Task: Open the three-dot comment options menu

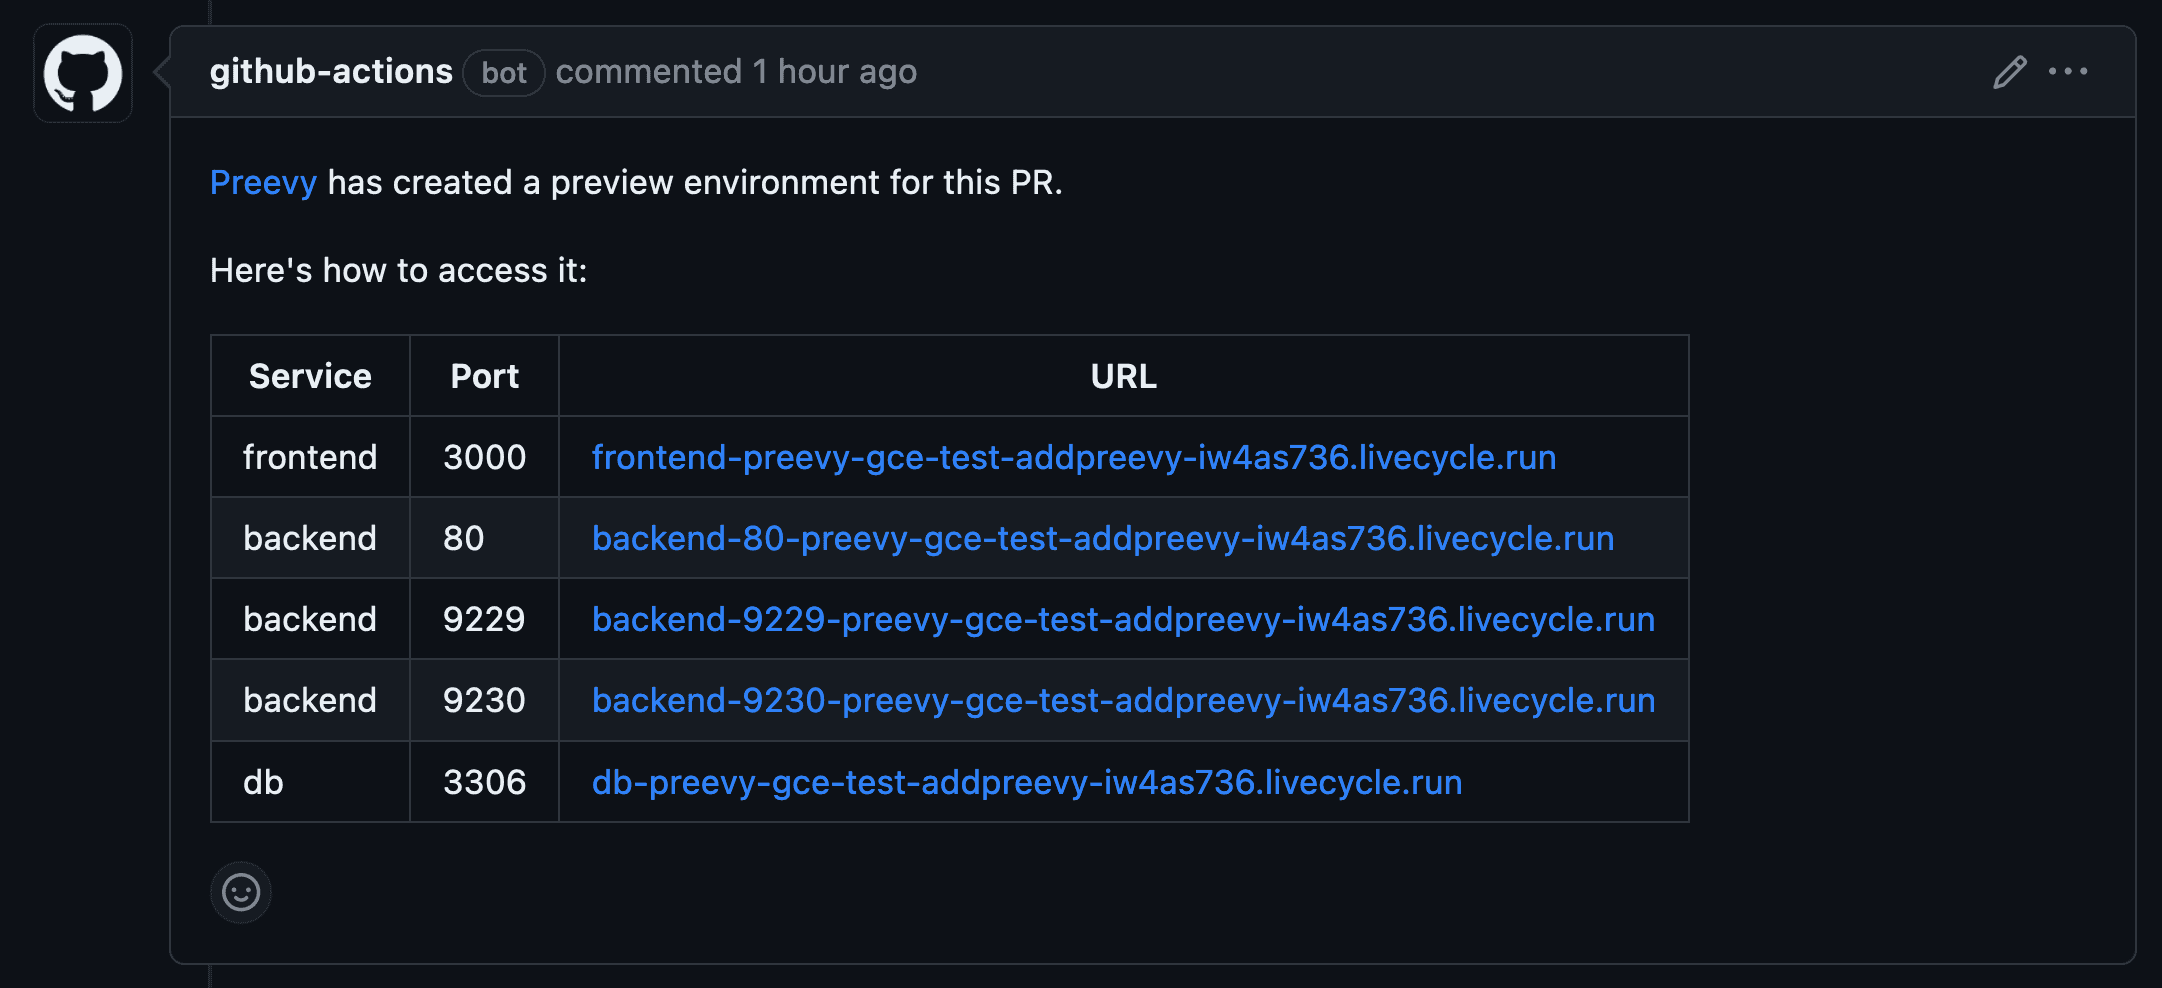Action: click(x=2068, y=72)
